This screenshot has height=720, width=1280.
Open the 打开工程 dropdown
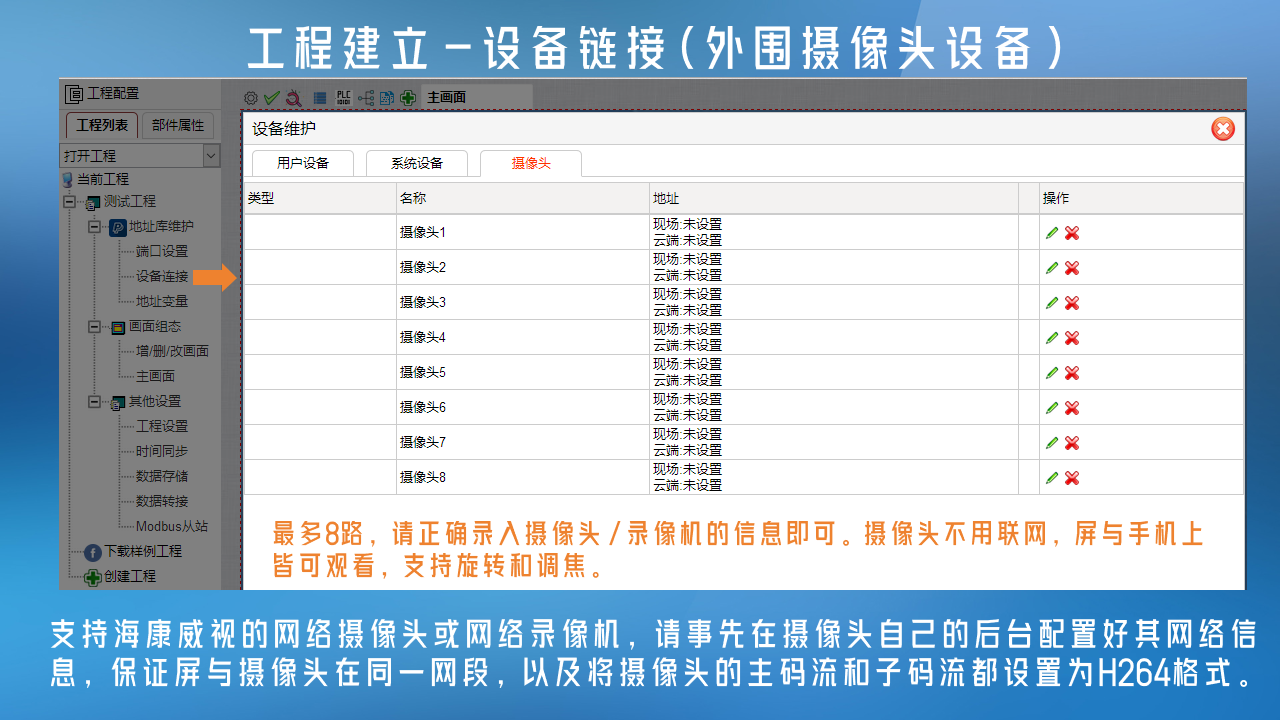pos(211,156)
